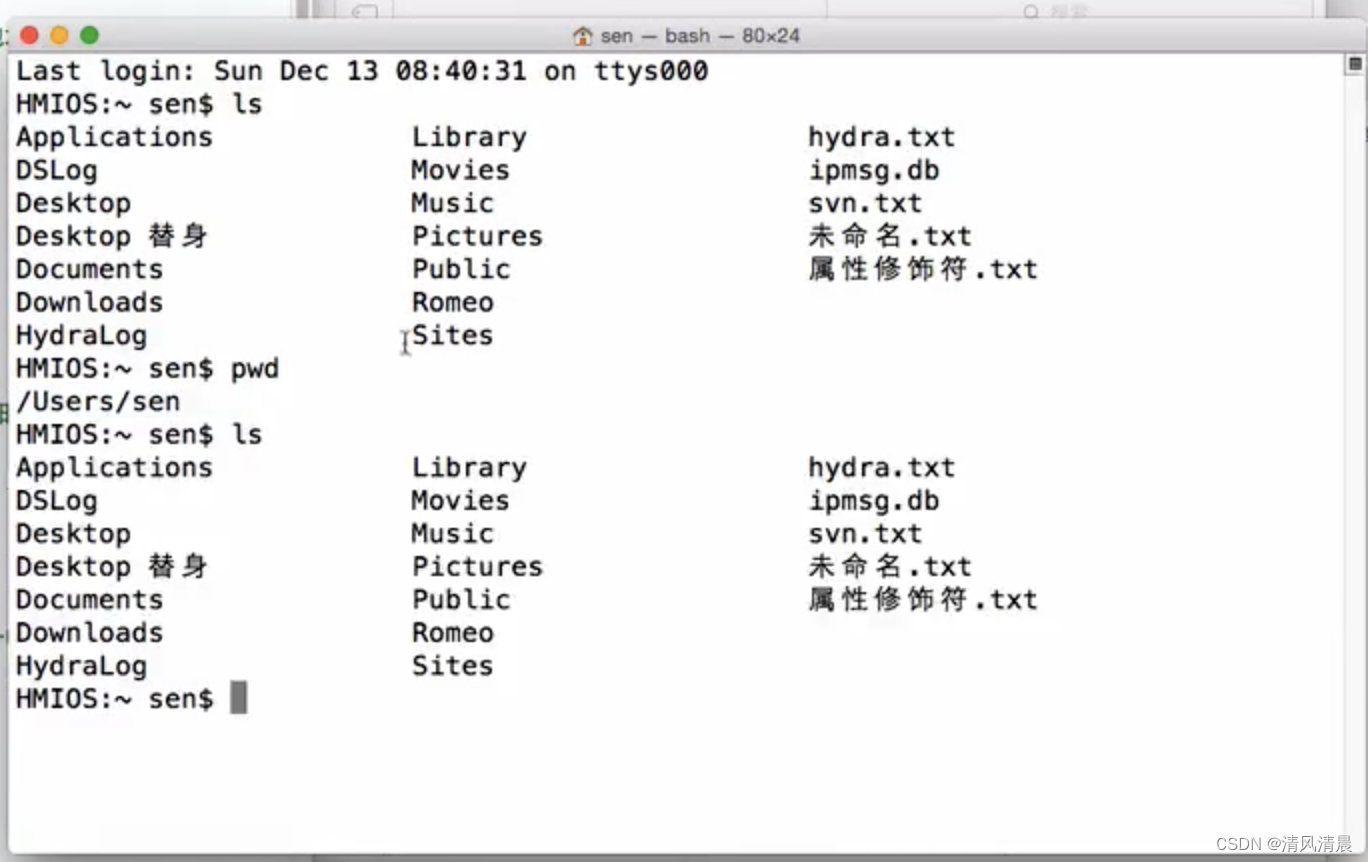Click "ipmsg.db" in the first ls listing
This screenshot has height=862, width=1368.
click(874, 170)
